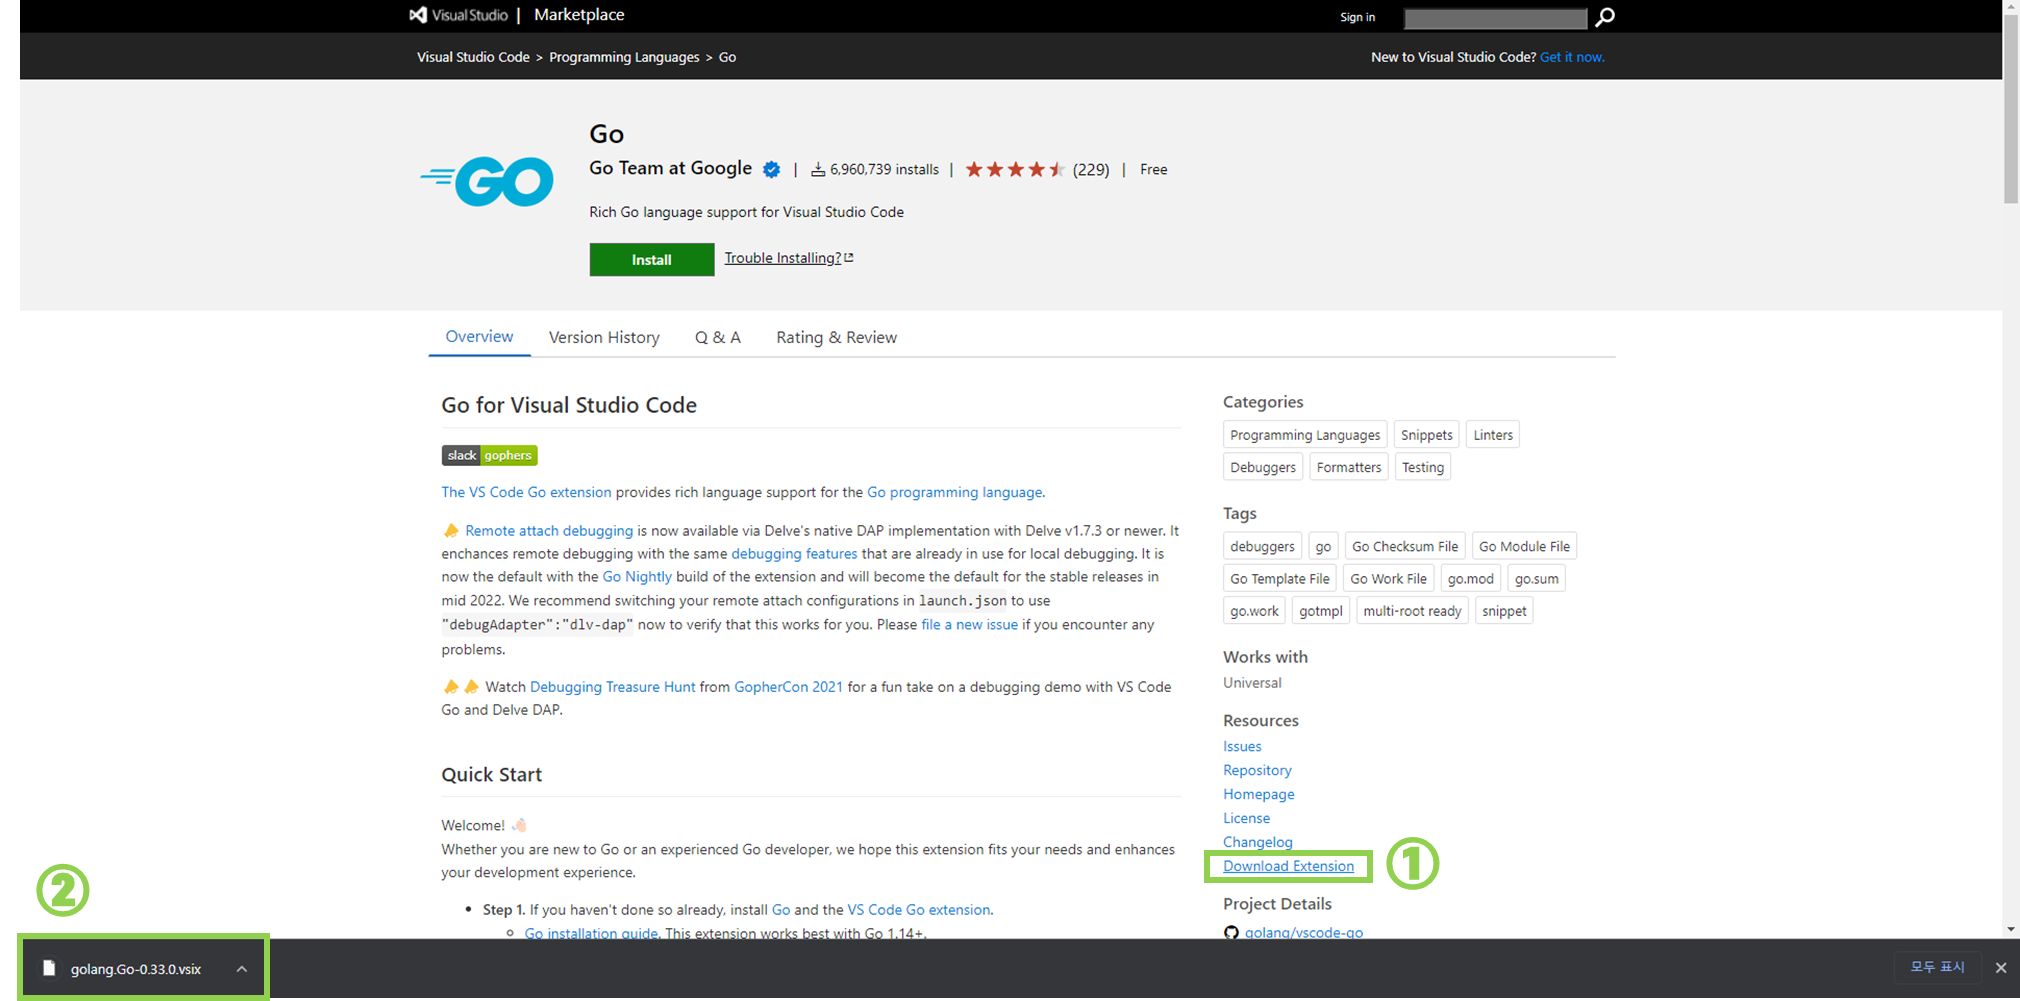Click the star rating icons
Image resolution: width=2020 pixels, height=1001 pixels.
[1015, 169]
